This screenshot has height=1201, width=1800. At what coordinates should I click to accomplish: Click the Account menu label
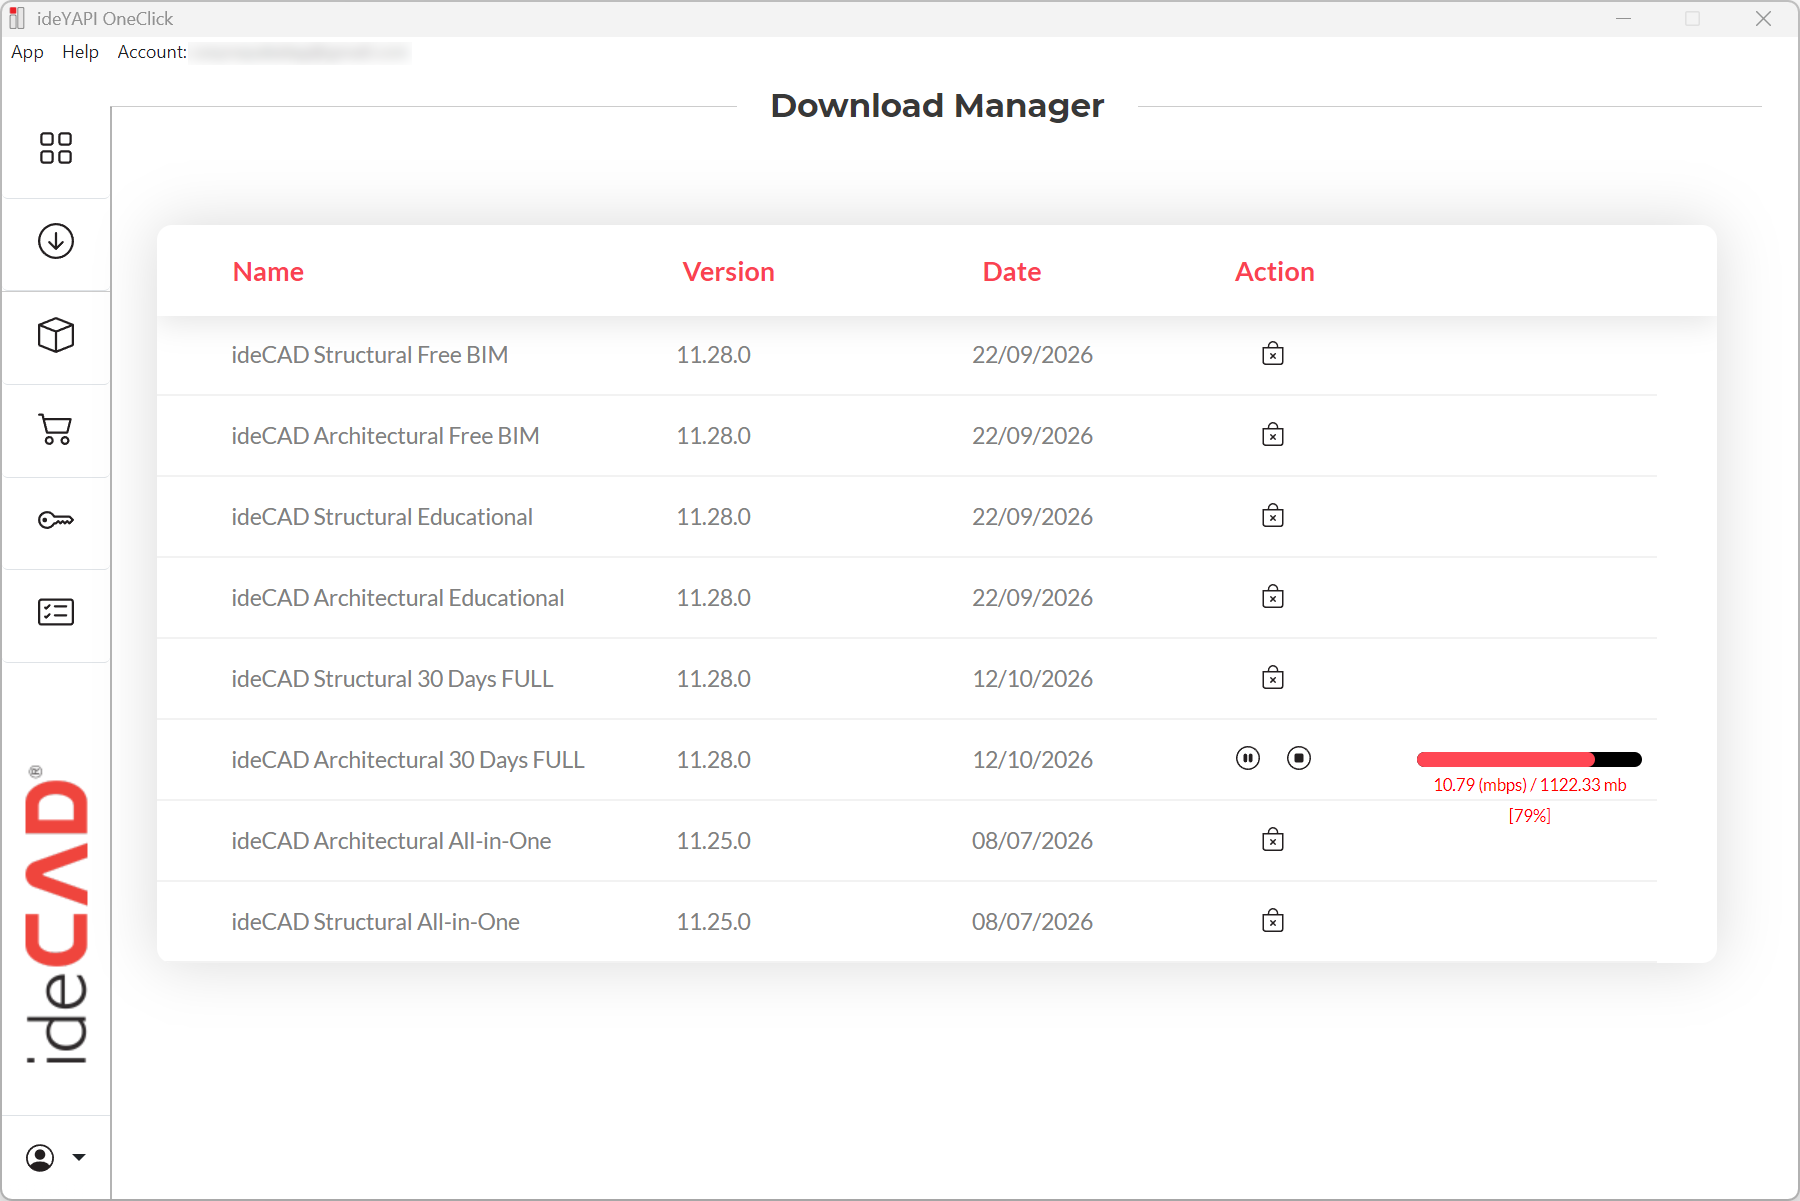(152, 52)
